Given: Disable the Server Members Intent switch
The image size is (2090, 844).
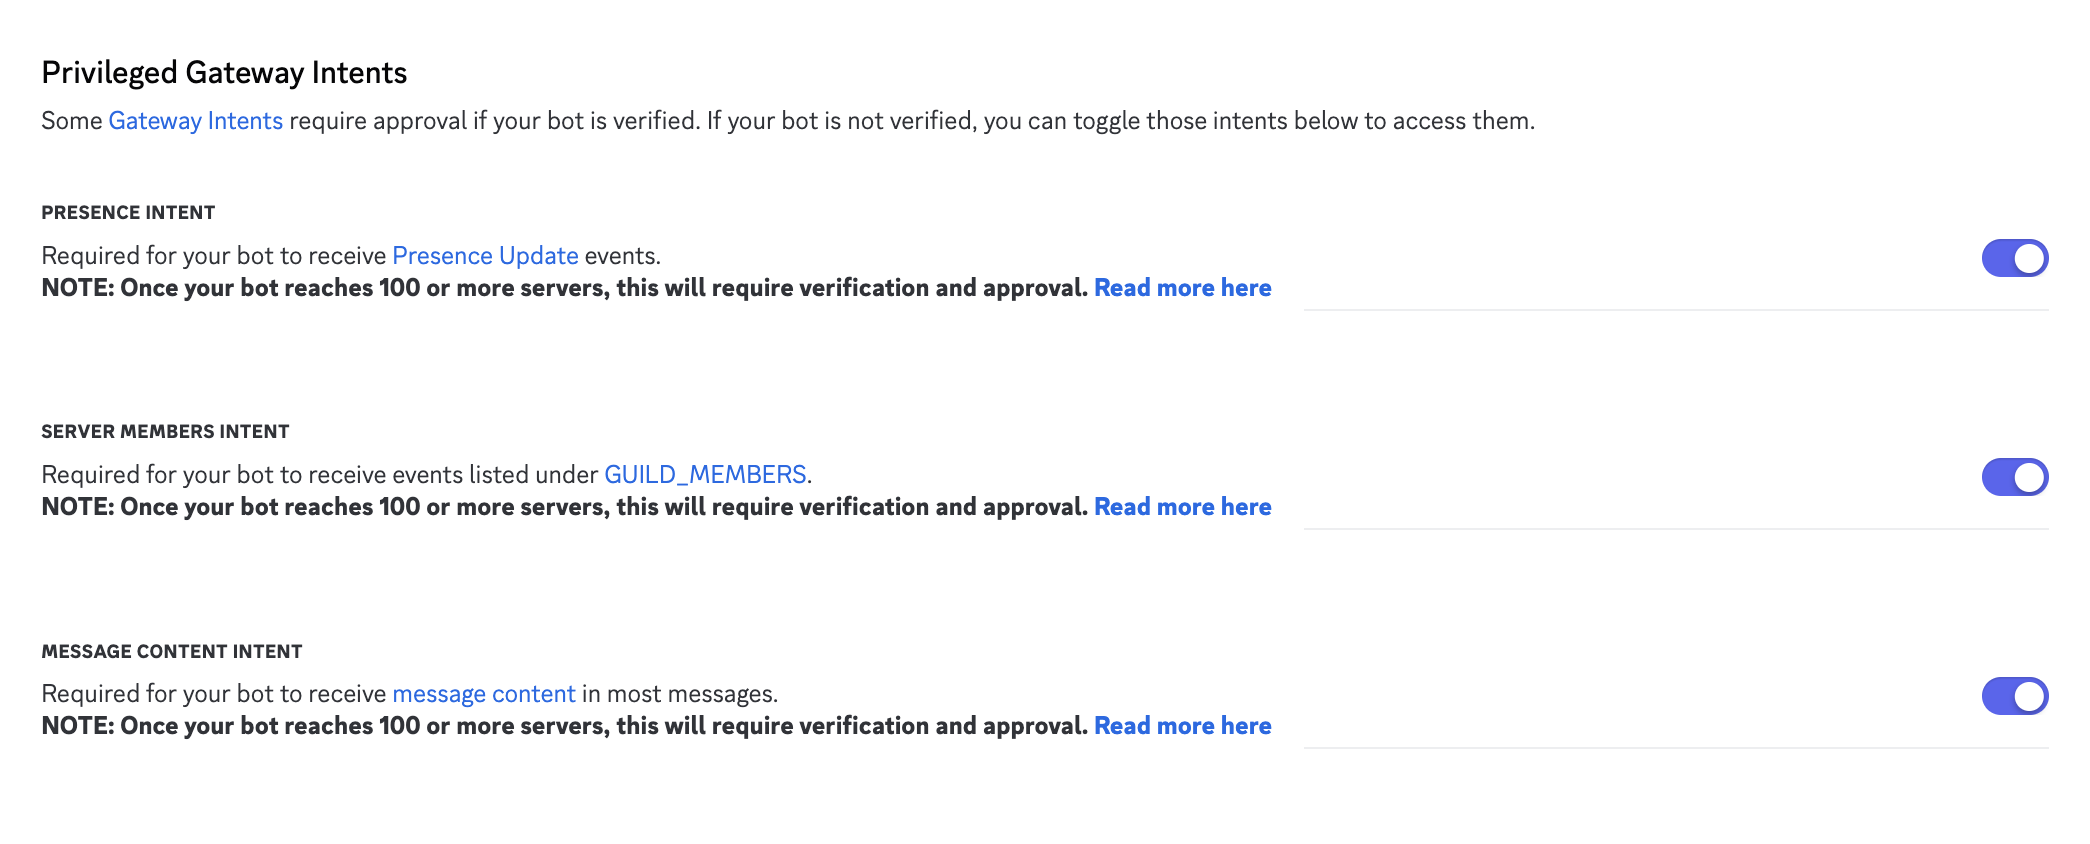Looking at the screenshot, I should click(2014, 477).
